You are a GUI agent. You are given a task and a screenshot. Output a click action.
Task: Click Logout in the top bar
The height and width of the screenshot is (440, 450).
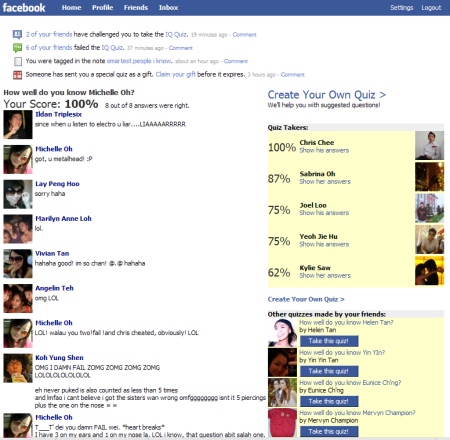[431, 7]
